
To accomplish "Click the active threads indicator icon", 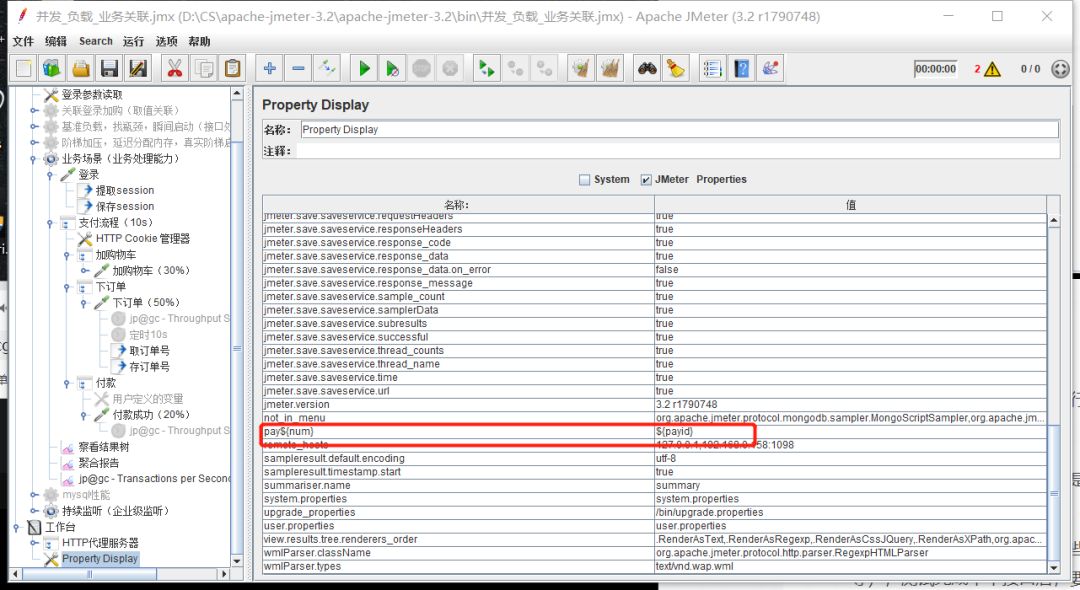I will 1061,69.
